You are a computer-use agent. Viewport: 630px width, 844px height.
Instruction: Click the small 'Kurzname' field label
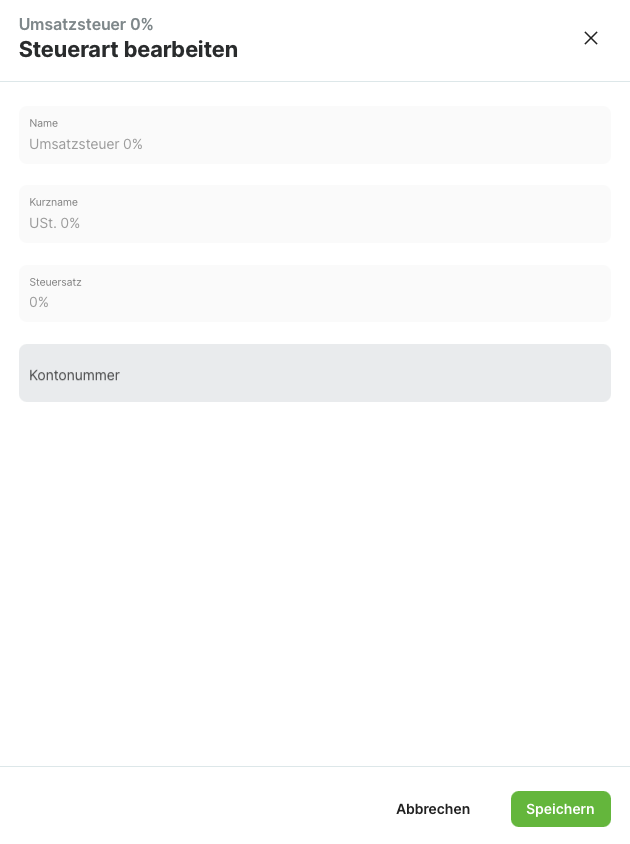click(x=54, y=202)
